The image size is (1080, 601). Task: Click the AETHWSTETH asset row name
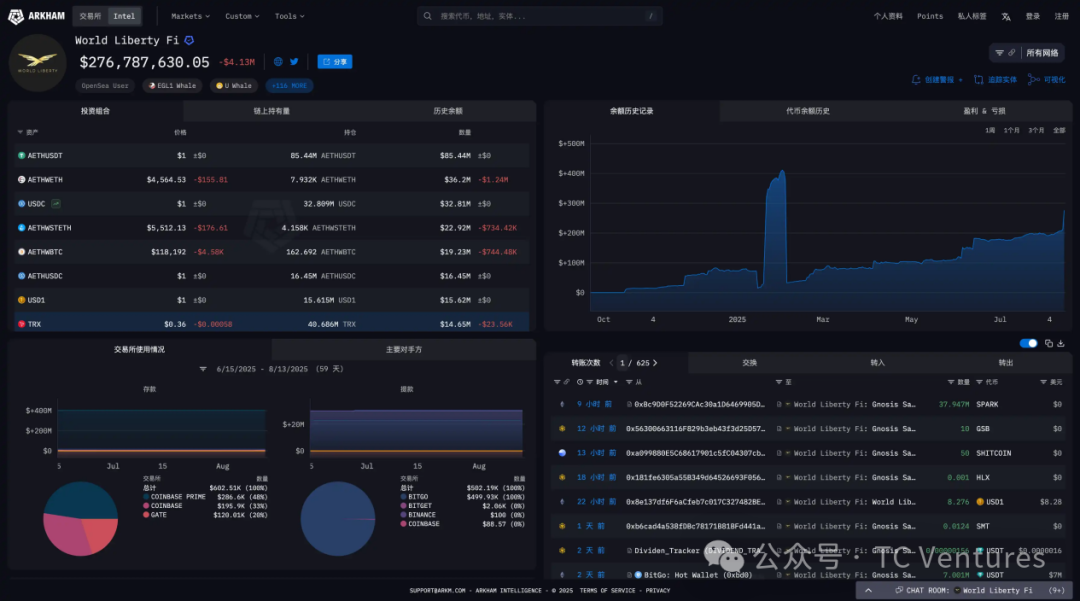pyautogui.click(x=49, y=228)
